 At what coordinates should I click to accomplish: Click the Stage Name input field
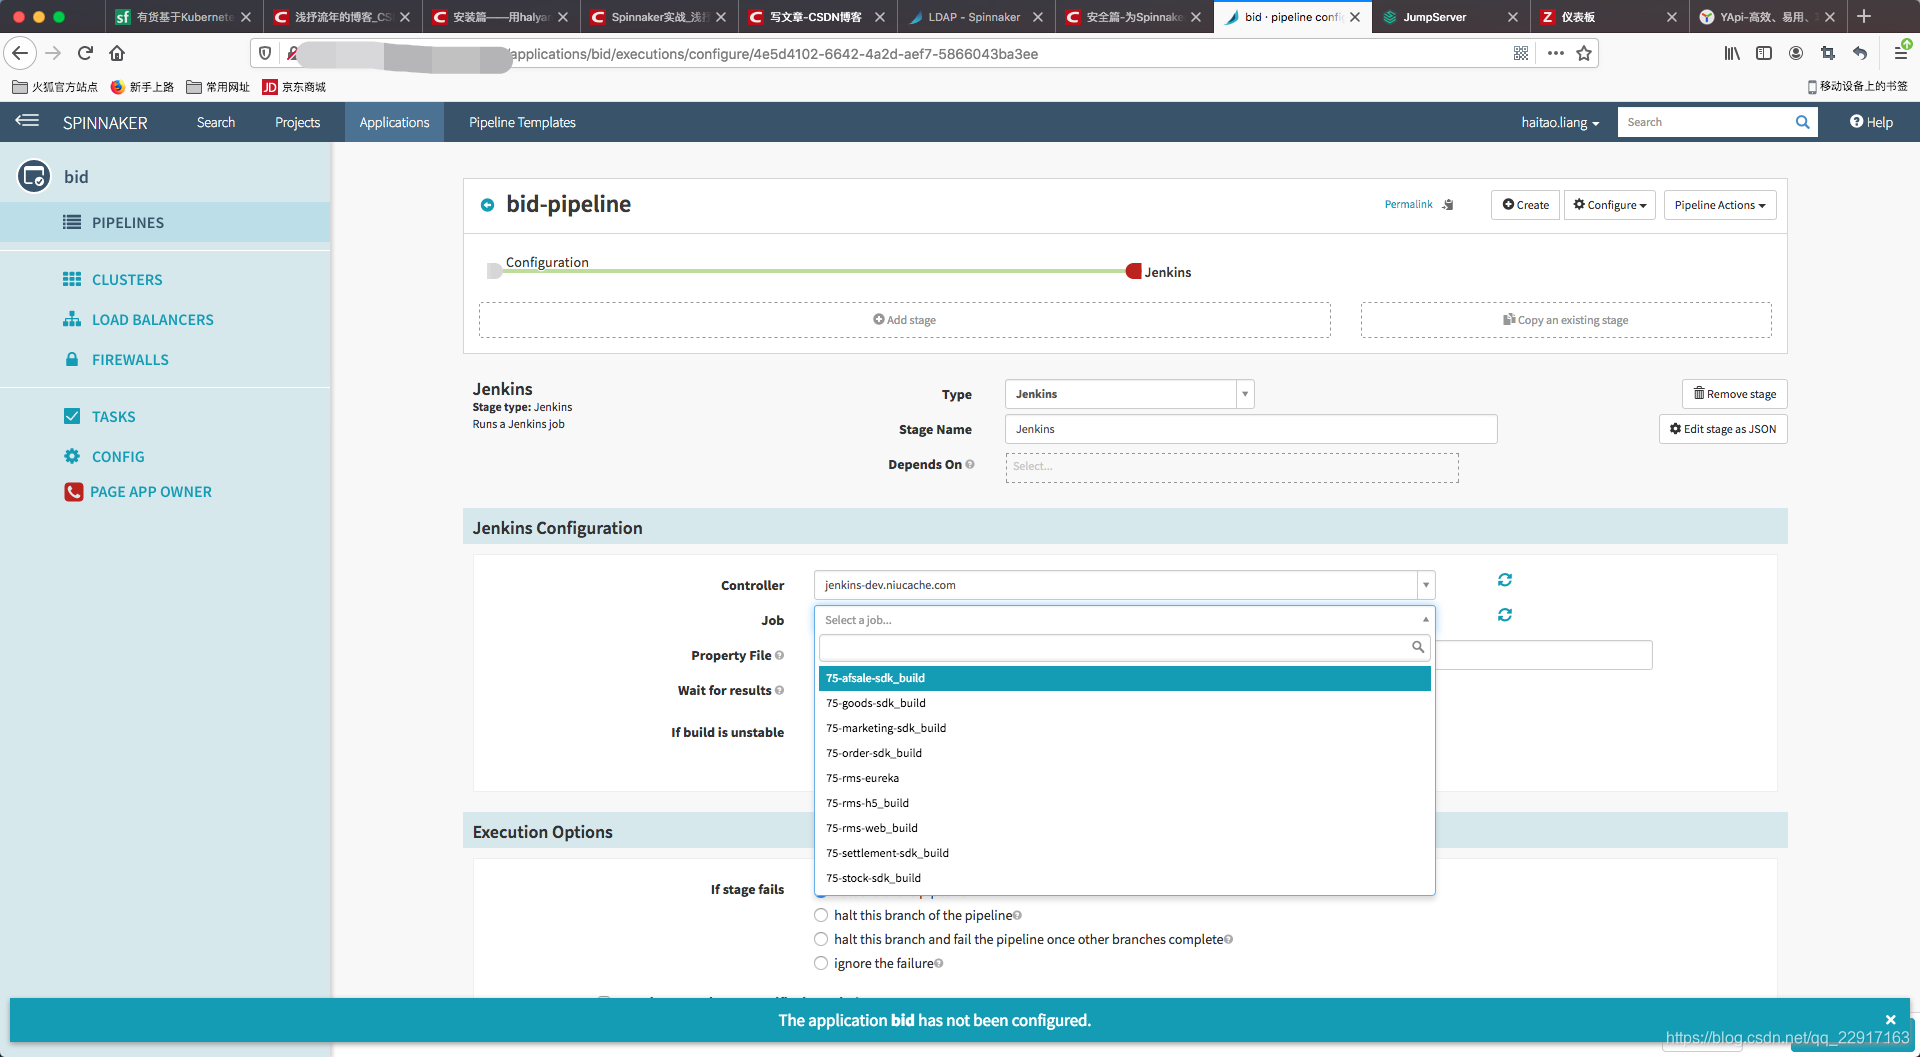click(1251, 429)
